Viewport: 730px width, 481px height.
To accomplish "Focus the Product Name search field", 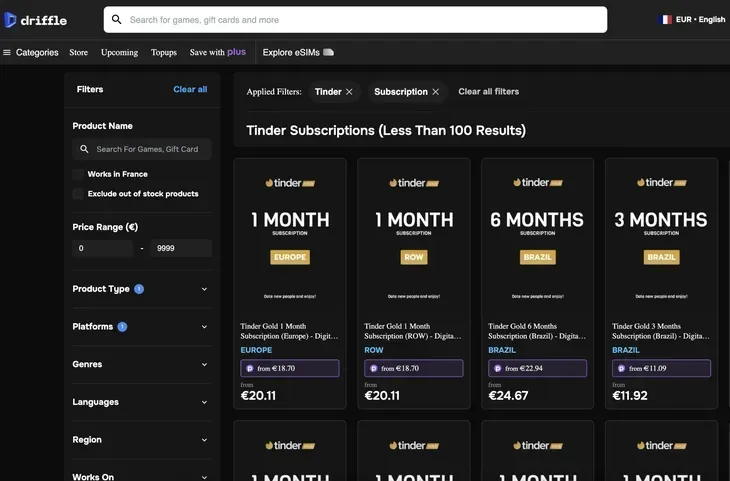I will 142,149.
